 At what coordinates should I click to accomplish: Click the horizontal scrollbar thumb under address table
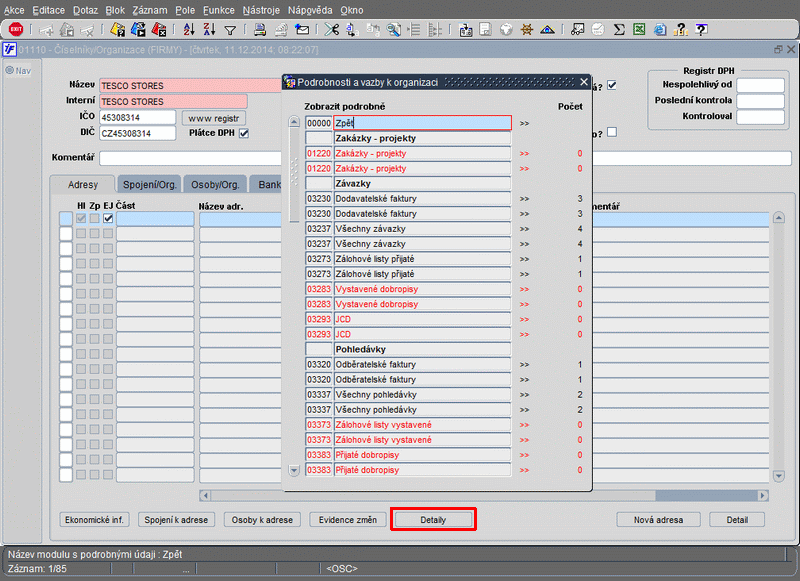(x=706, y=495)
